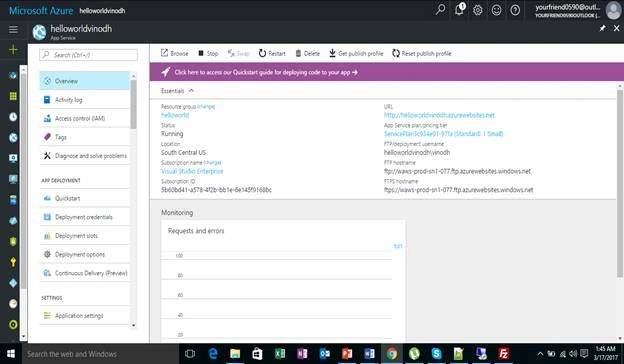Open Continuous Delivery (Preview)

click(x=84, y=273)
